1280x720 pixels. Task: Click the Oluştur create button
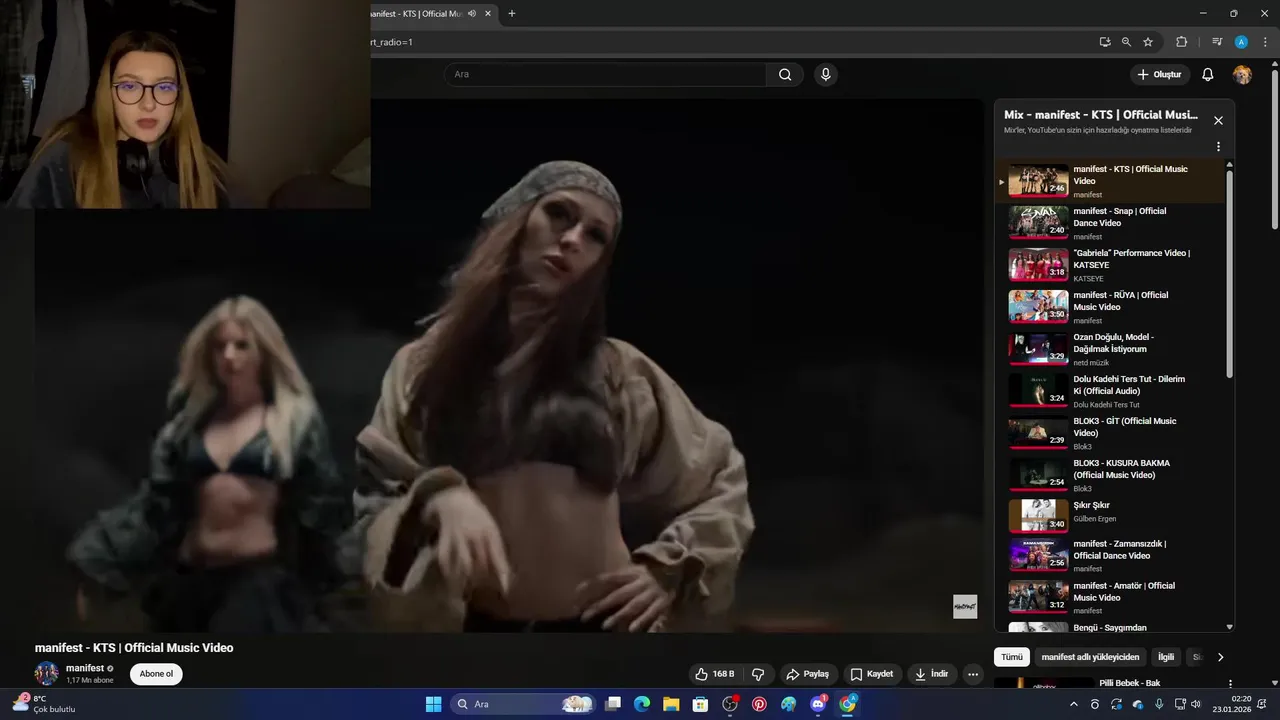pyautogui.click(x=1159, y=75)
